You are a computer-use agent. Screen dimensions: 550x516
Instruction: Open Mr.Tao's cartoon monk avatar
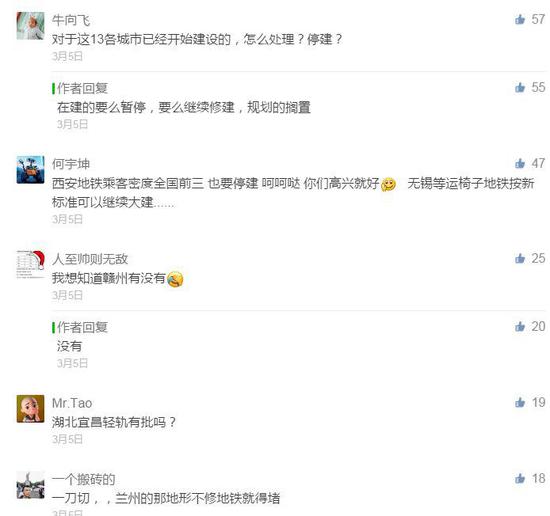coord(31,409)
